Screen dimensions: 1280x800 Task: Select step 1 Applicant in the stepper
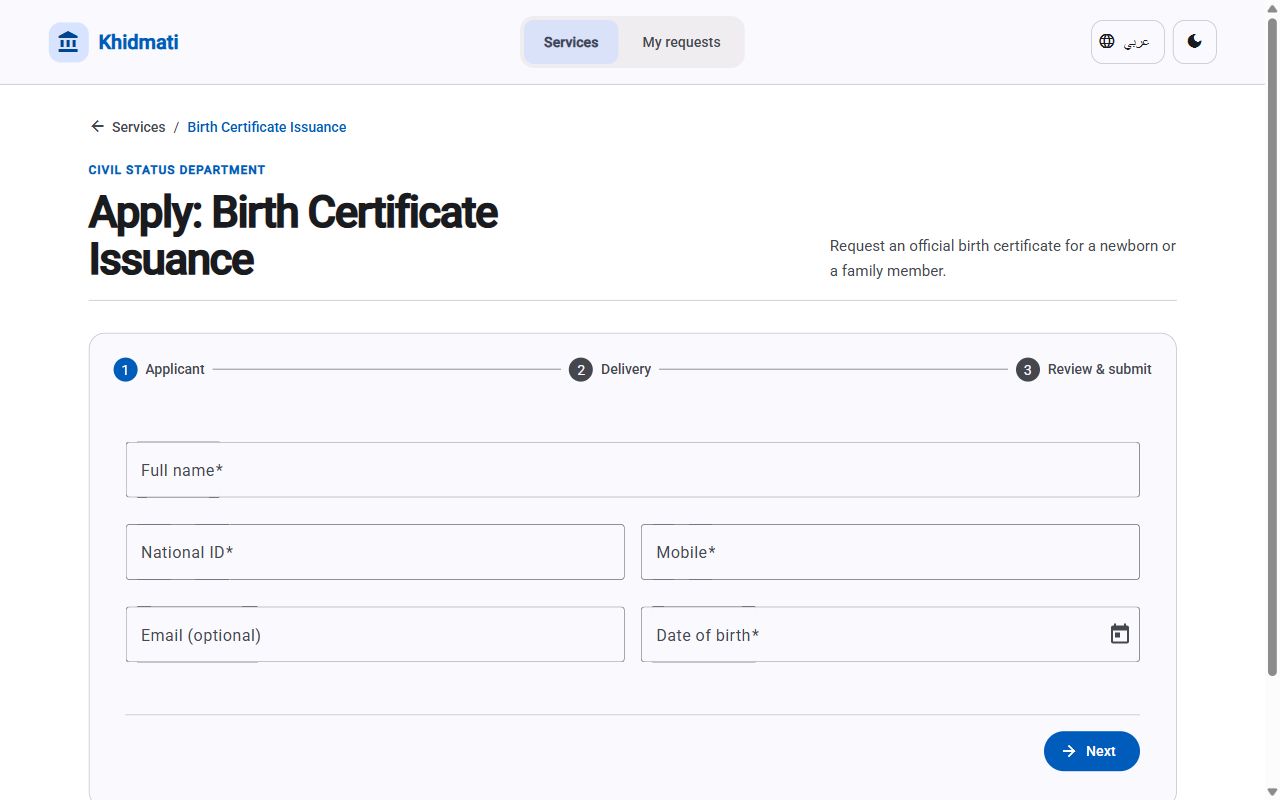[x=159, y=369]
